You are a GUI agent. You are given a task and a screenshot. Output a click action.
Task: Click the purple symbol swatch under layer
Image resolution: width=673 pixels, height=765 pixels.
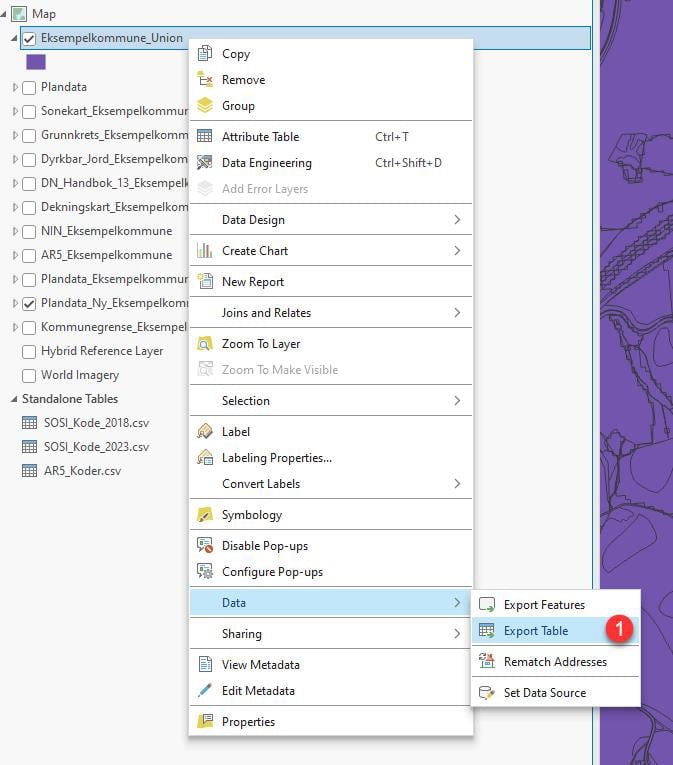coord(36,62)
